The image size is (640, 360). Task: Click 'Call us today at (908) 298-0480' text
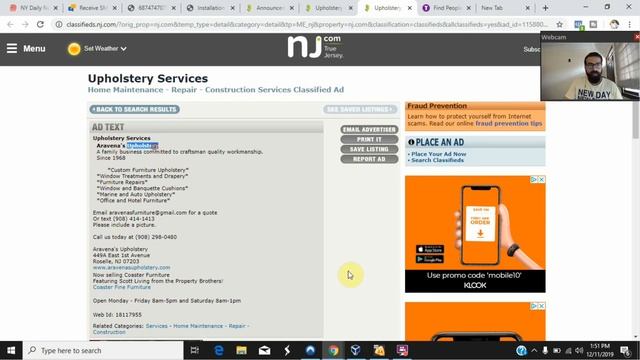[x=135, y=237]
